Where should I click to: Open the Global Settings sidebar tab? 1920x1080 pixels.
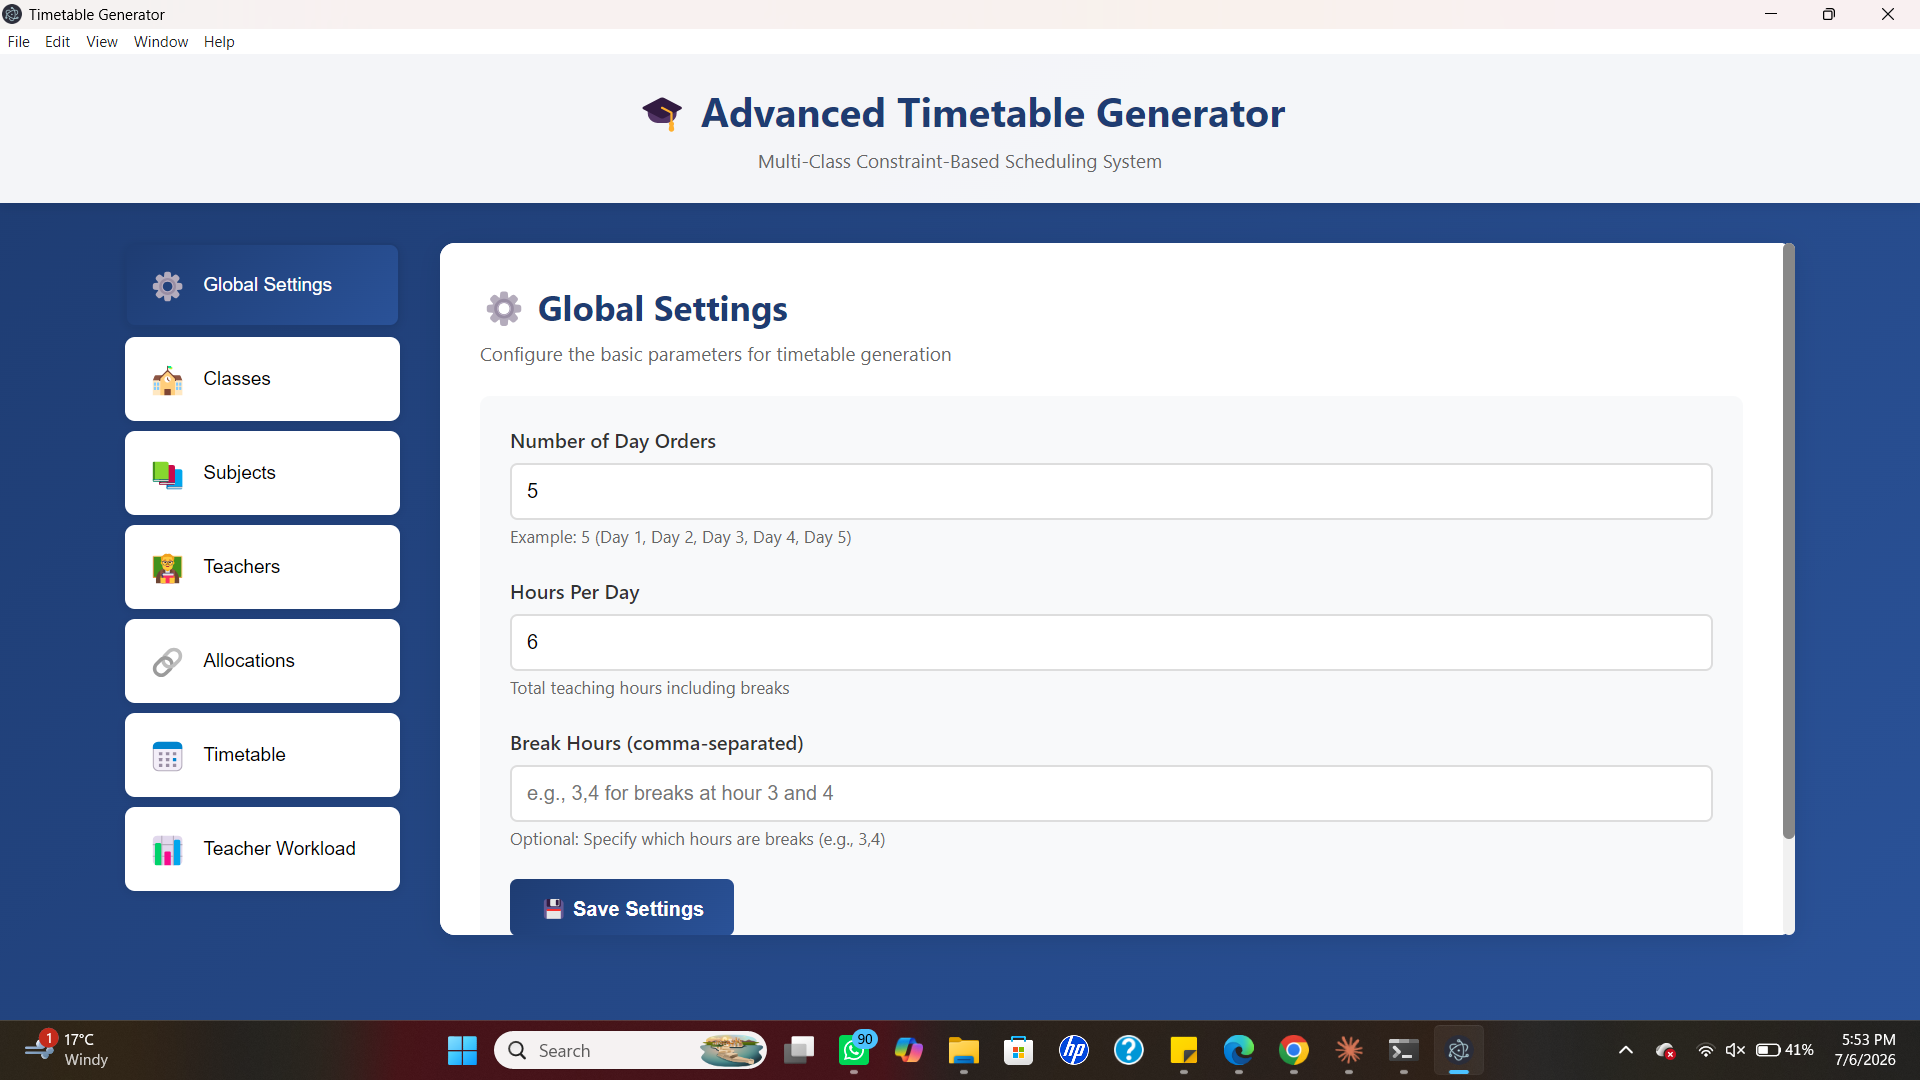pyautogui.click(x=262, y=285)
